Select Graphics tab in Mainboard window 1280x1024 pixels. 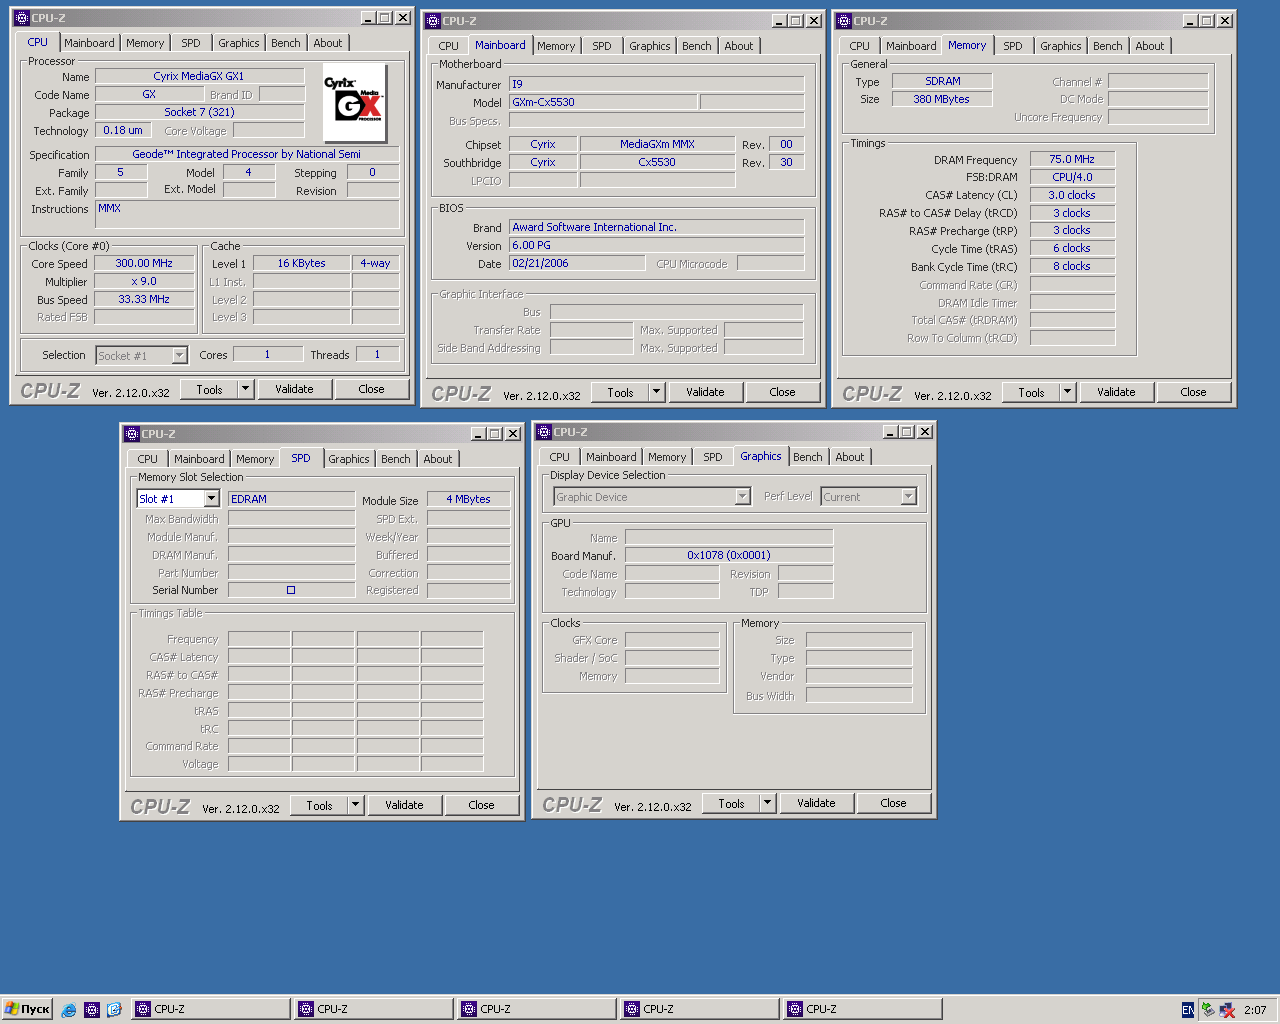click(x=650, y=46)
